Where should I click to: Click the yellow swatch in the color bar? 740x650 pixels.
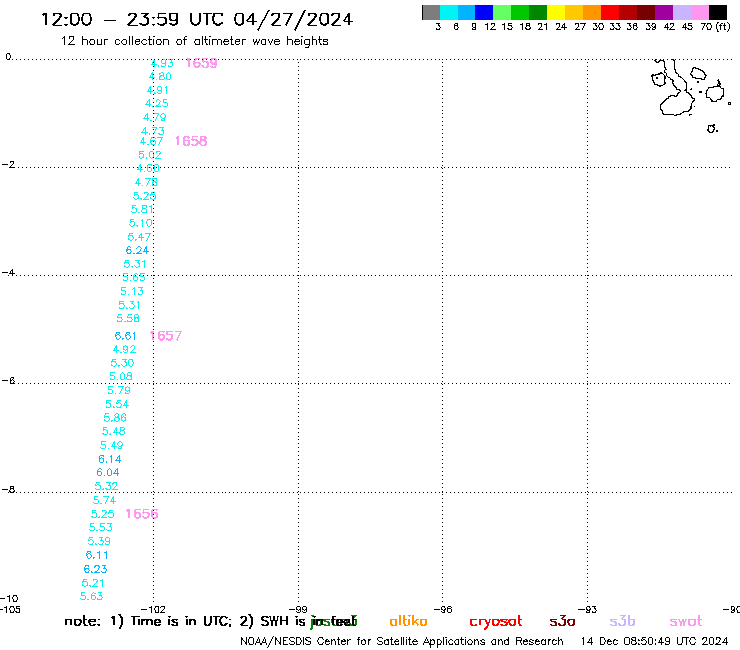point(556,12)
